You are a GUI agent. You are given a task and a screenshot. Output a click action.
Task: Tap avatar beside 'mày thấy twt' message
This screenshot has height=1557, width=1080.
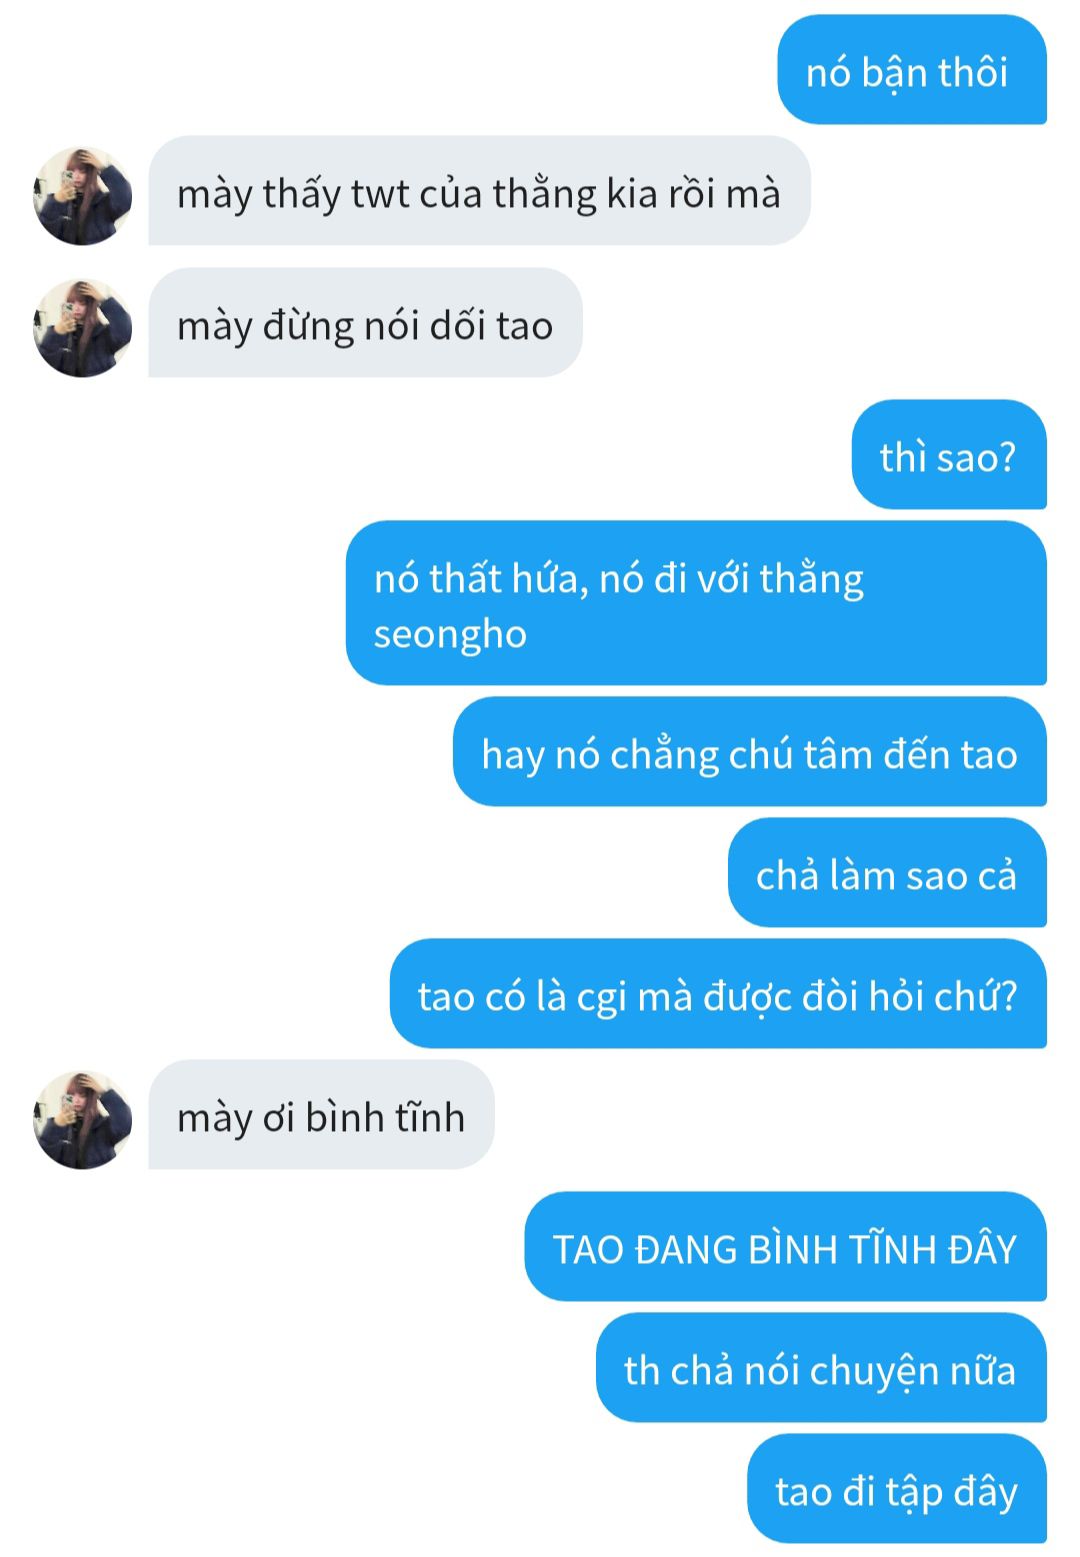(82, 196)
